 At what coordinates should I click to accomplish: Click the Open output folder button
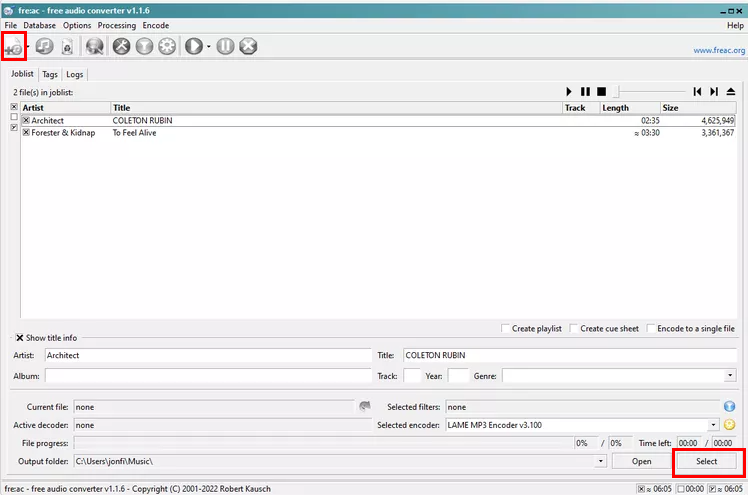pyautogui.click(x=642, y=461)
